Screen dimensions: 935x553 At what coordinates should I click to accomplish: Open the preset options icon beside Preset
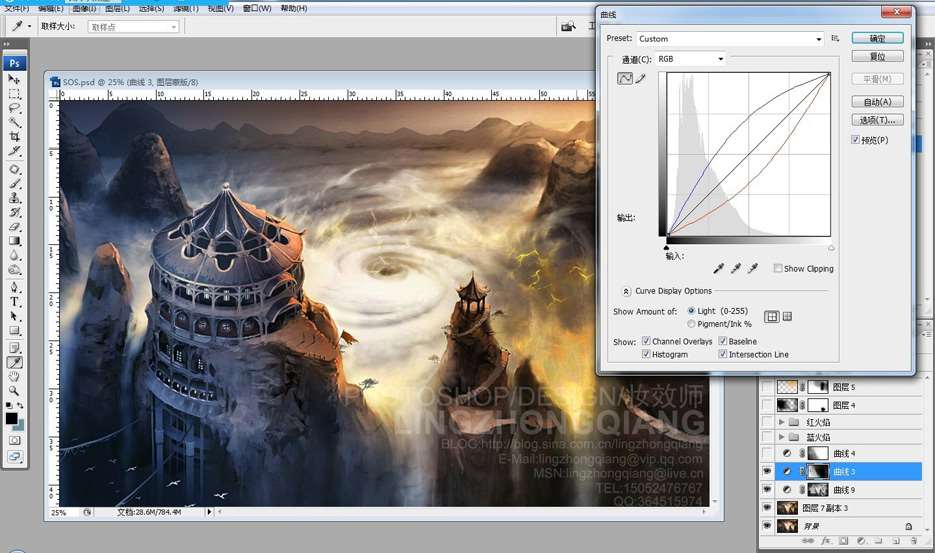(835, 39)
